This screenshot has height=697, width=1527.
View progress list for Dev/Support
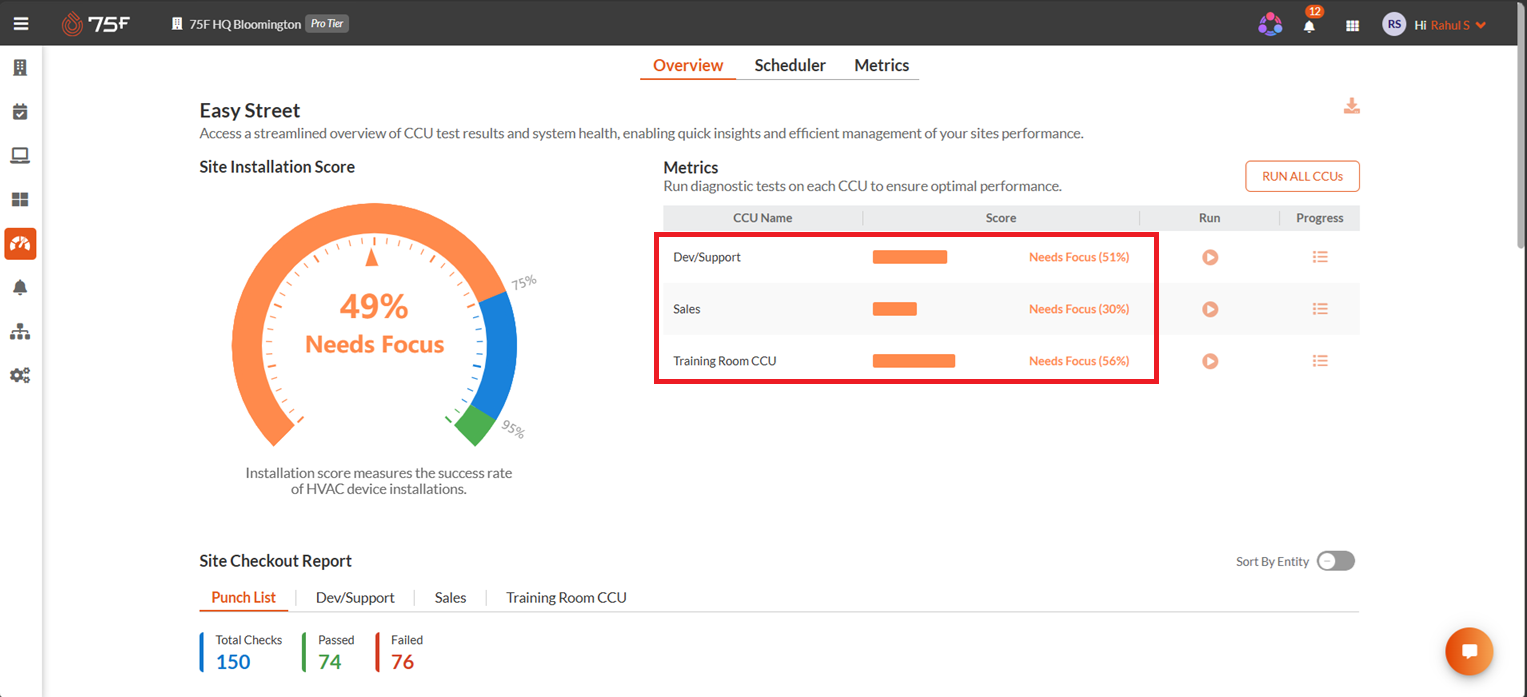pos(1320,257)
